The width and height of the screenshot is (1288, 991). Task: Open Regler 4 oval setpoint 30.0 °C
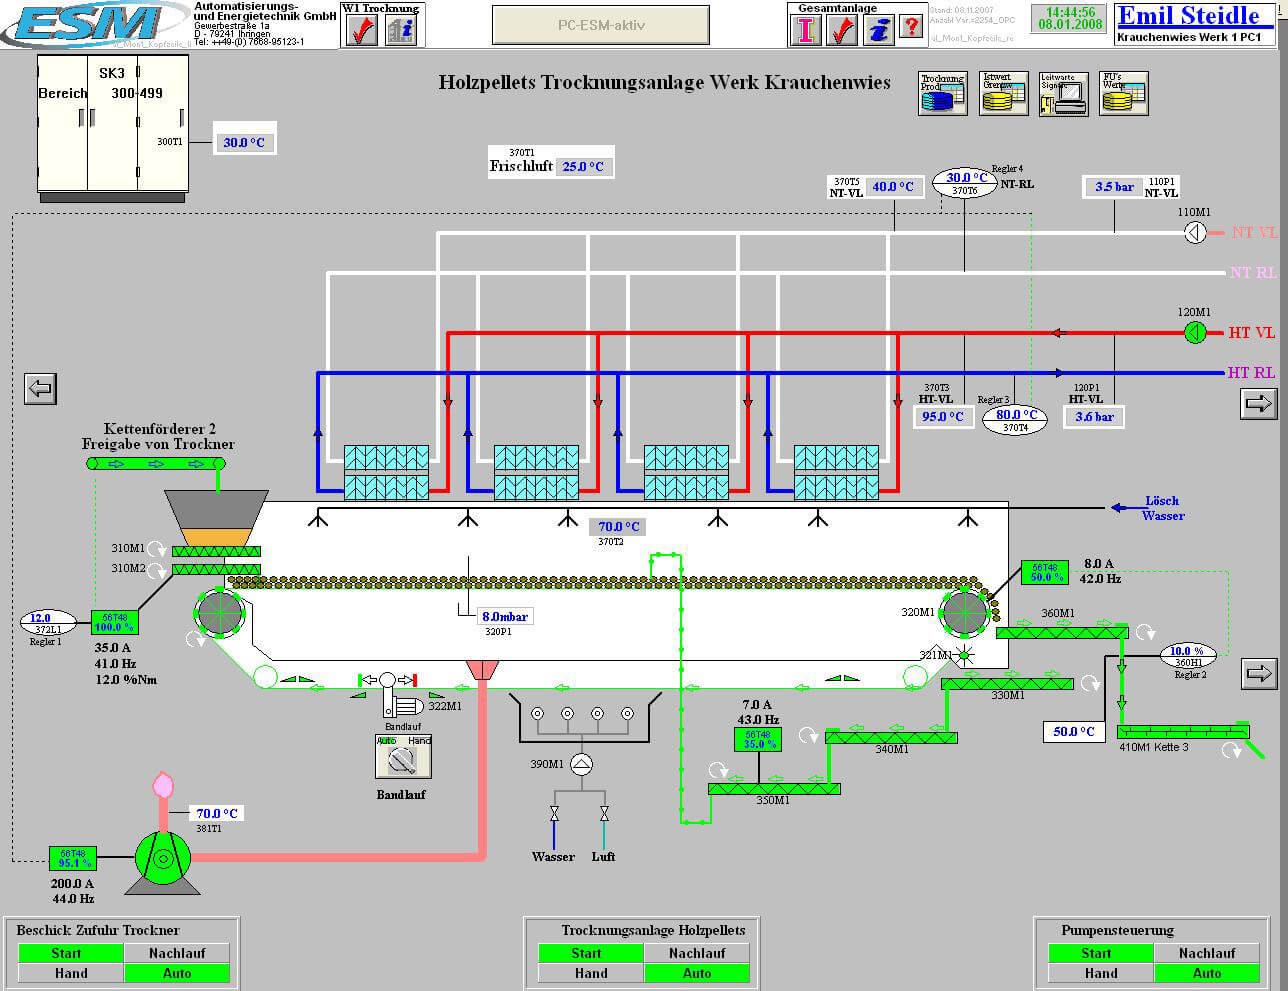point(965,183)
